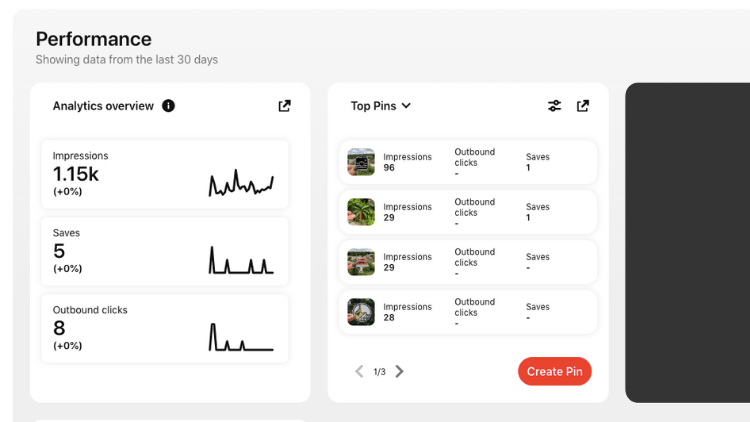Open Analytics overview in new window icon

click(x=285, y=106)
